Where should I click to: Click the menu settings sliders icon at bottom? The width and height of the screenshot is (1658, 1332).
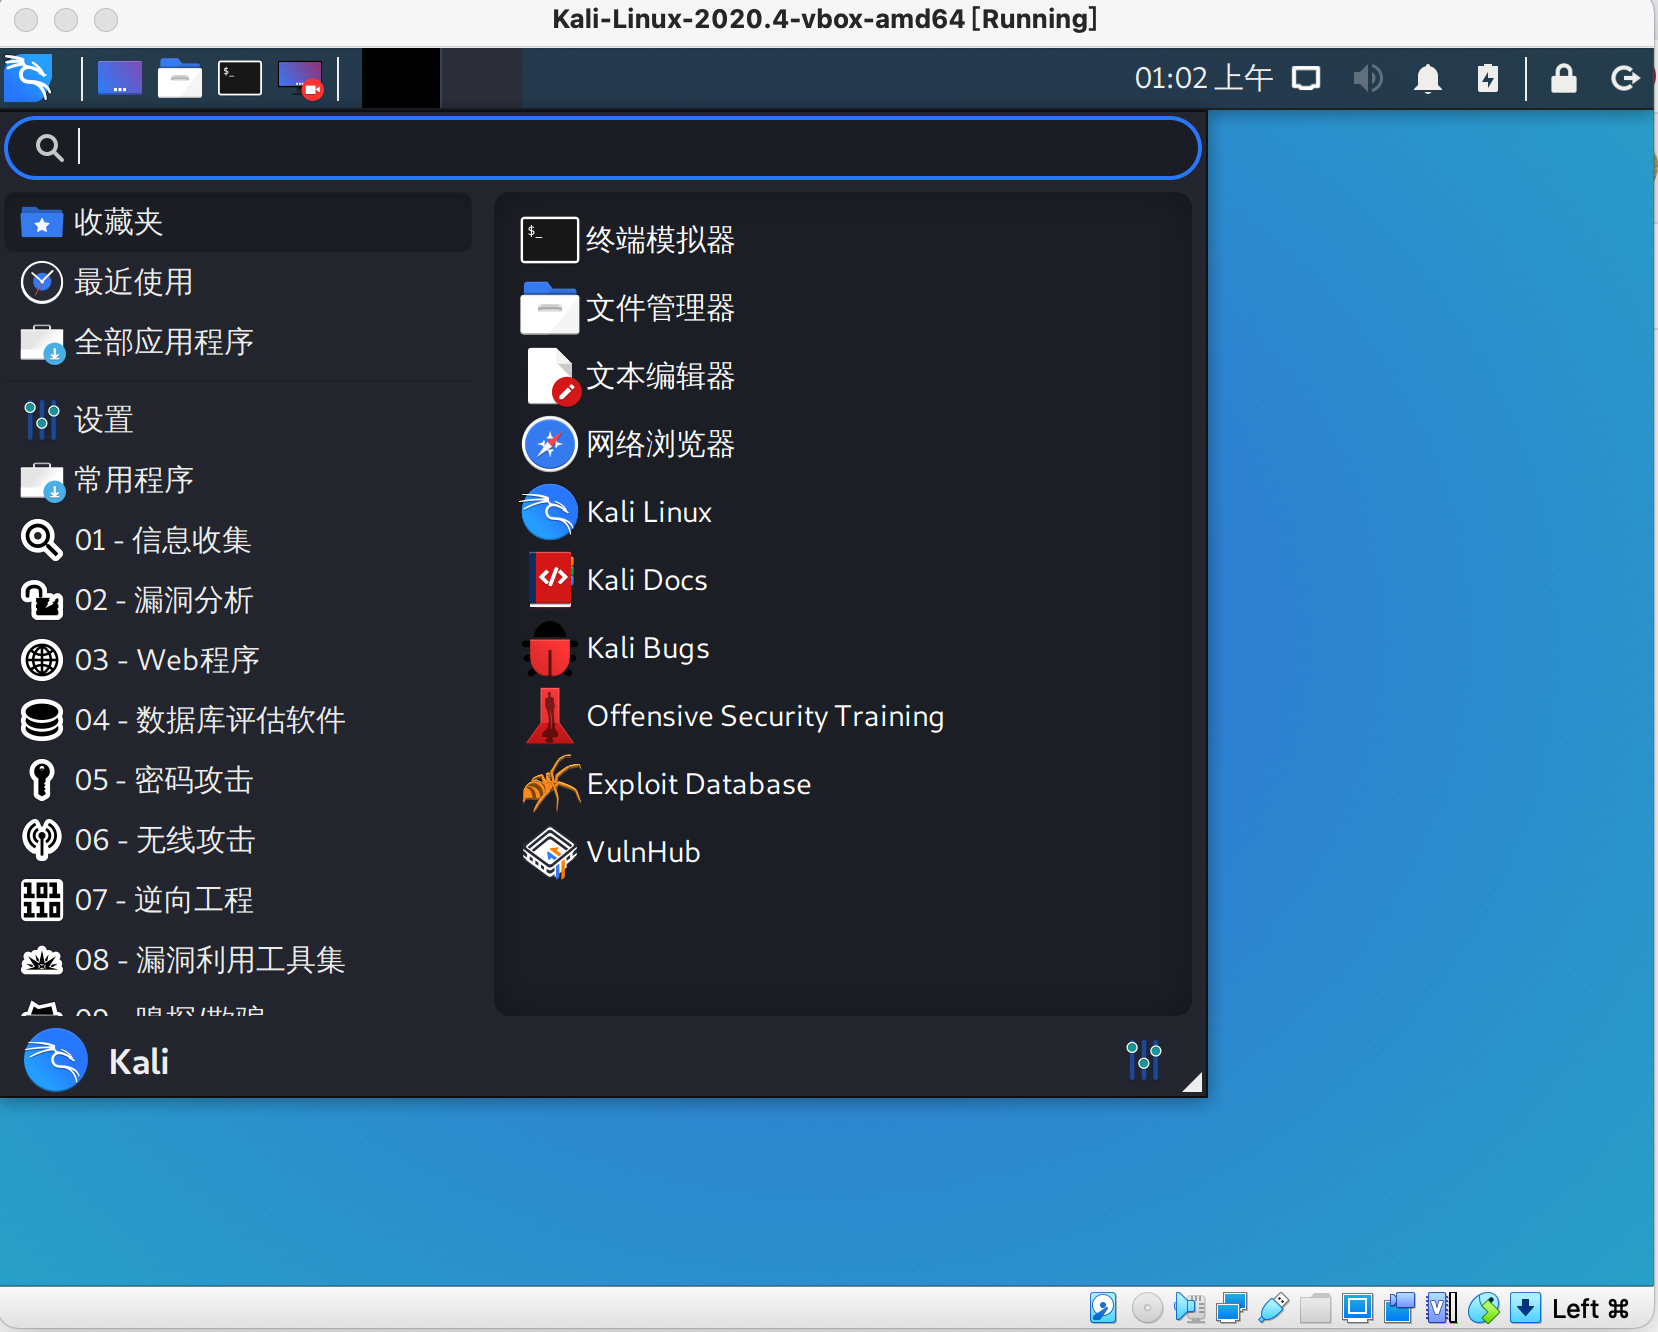coord(1143,1060)
